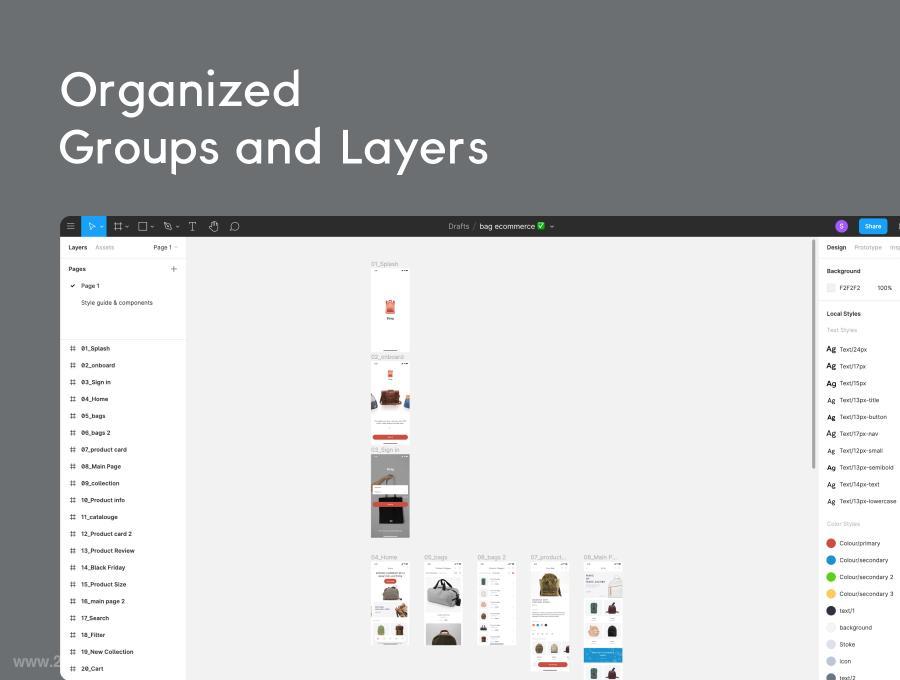Click the blue Share button

(x=872, y=226)
